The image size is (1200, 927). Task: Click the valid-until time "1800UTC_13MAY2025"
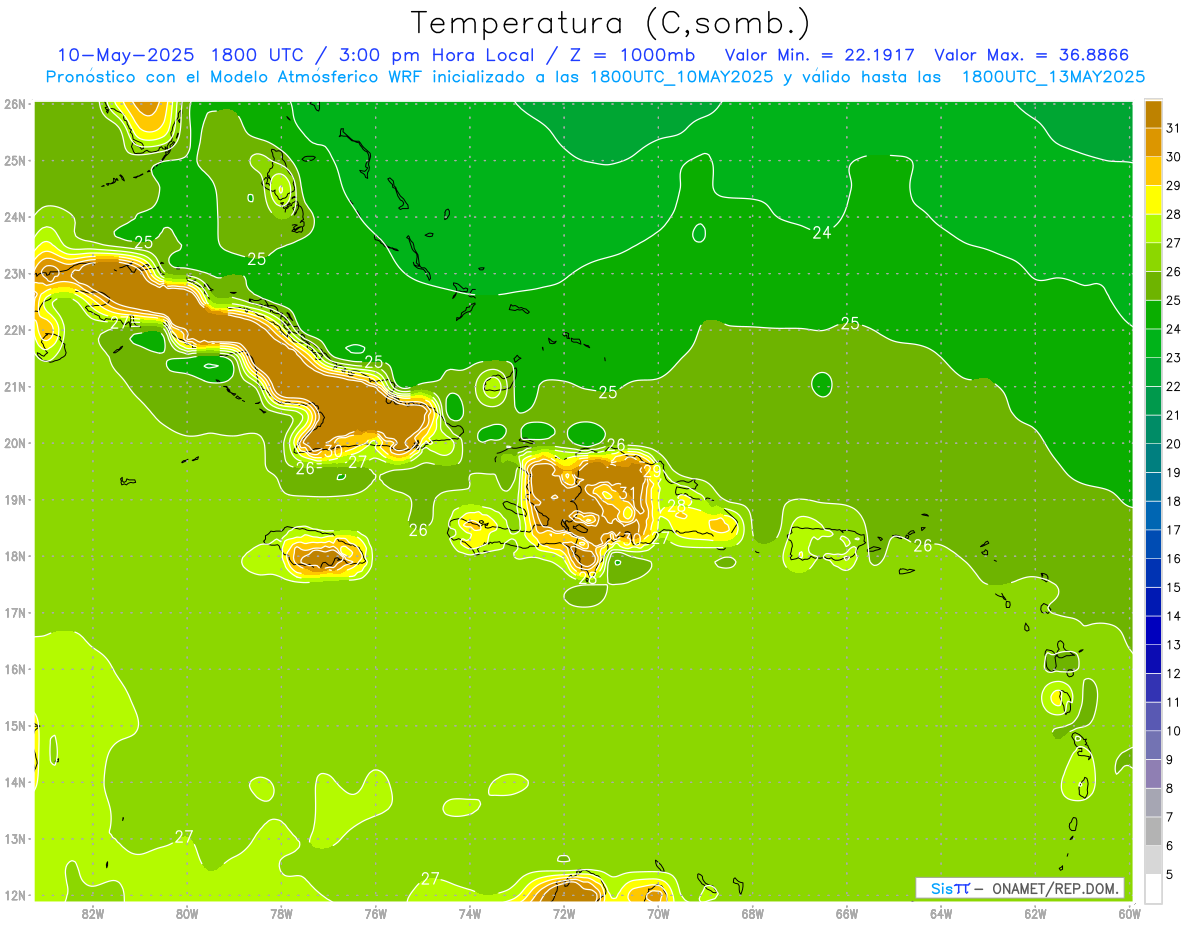(x=1053, y=76)
